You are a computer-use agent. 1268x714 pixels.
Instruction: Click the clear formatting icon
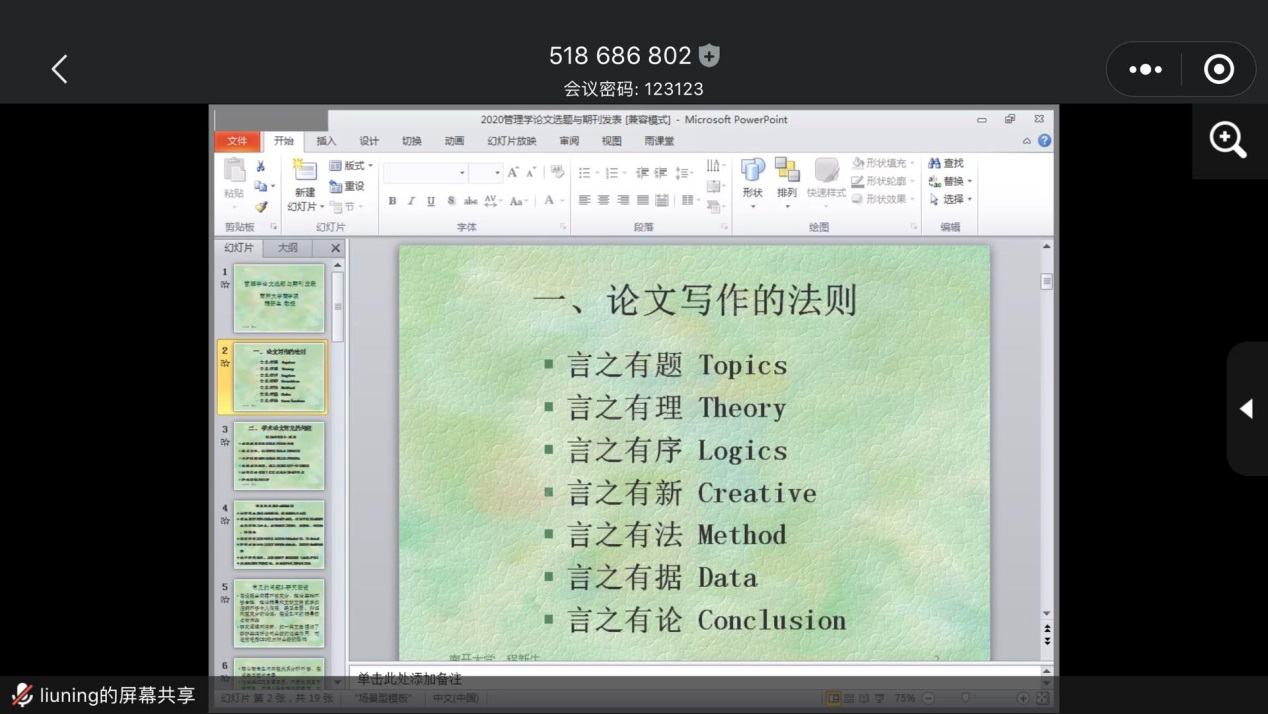click(557, 173)
